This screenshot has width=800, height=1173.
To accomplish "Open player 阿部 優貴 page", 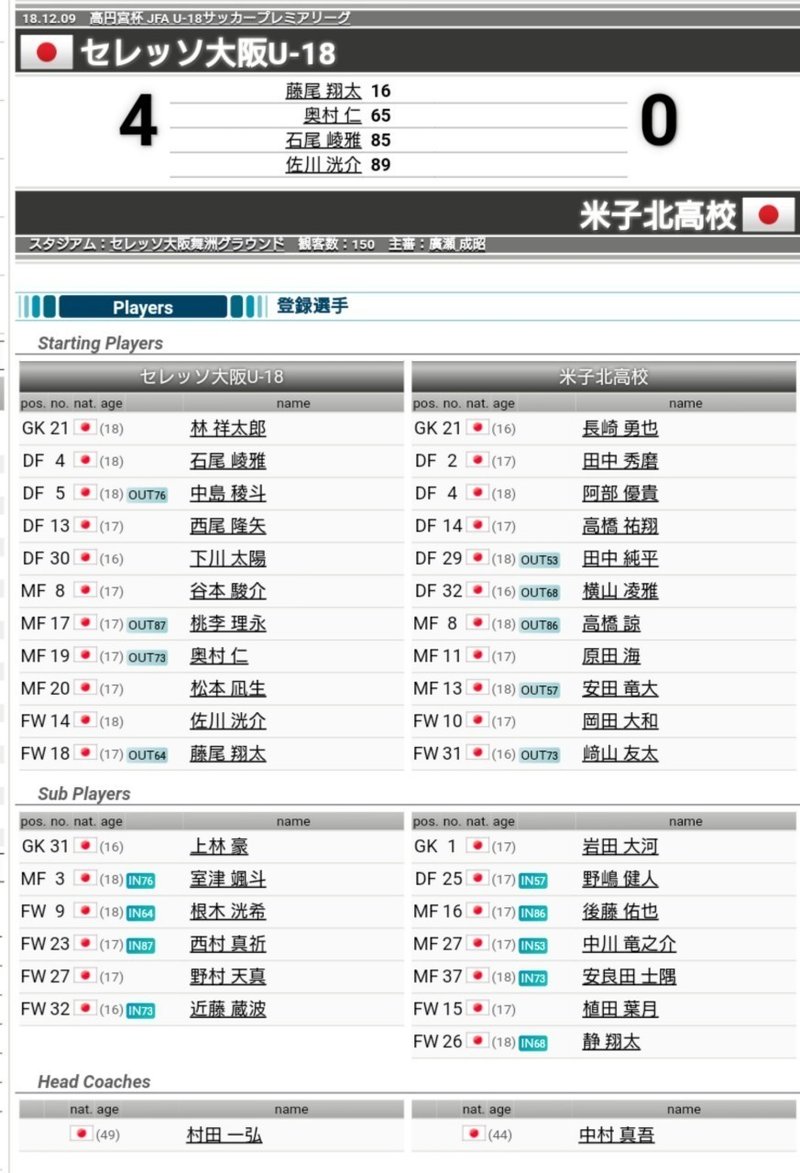I will click(620, 494).
